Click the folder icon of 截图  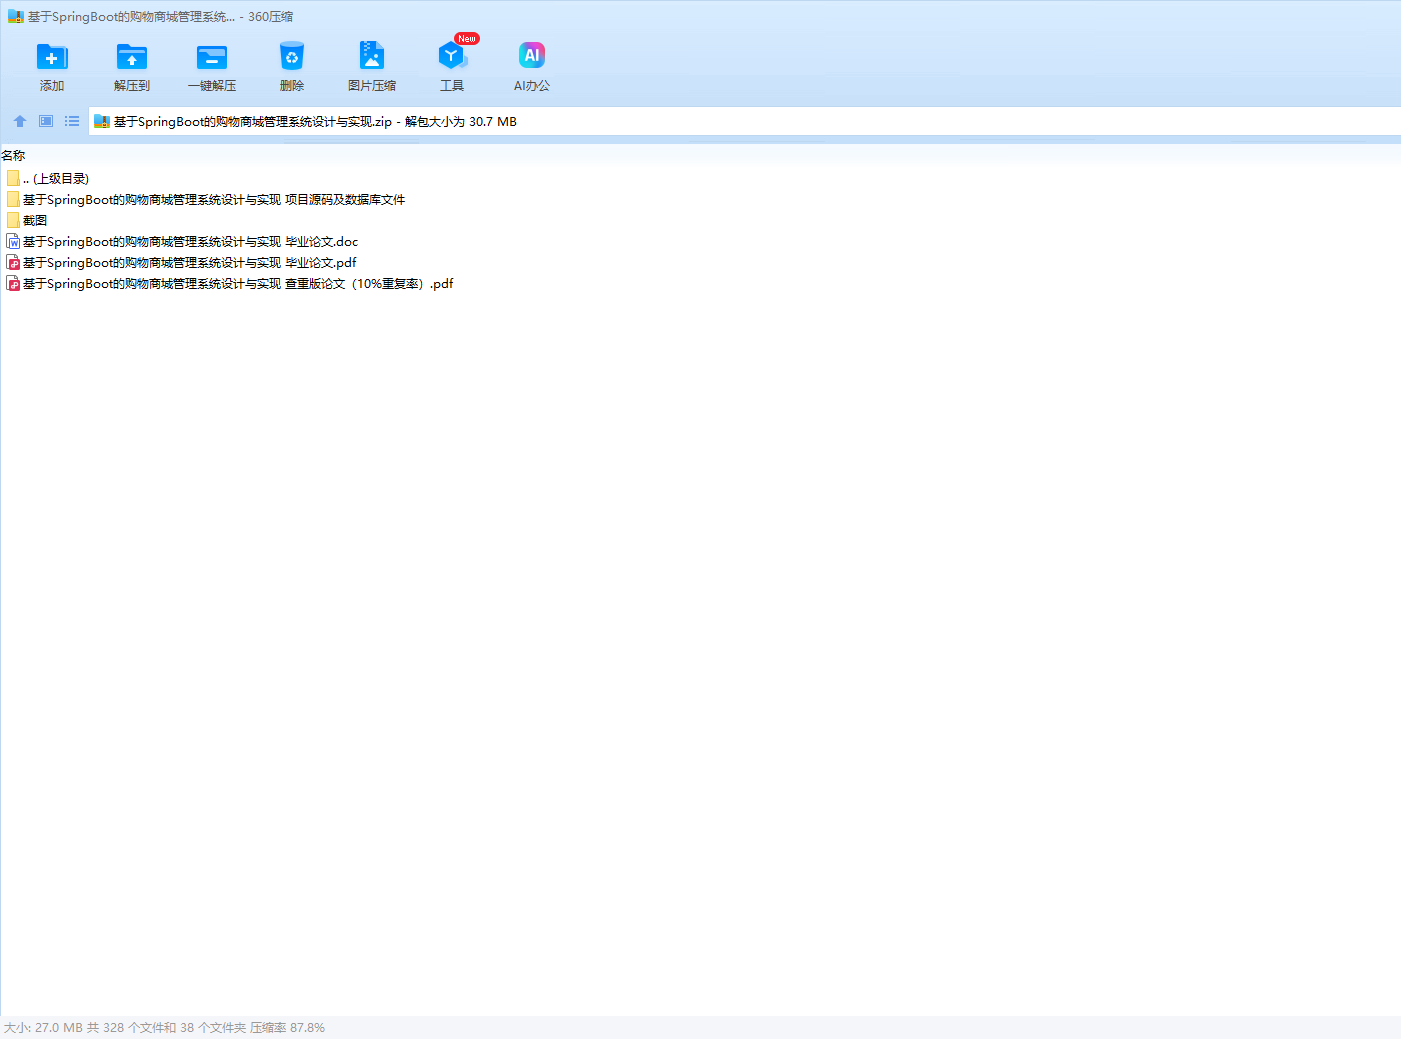click(x=13, y=220)
